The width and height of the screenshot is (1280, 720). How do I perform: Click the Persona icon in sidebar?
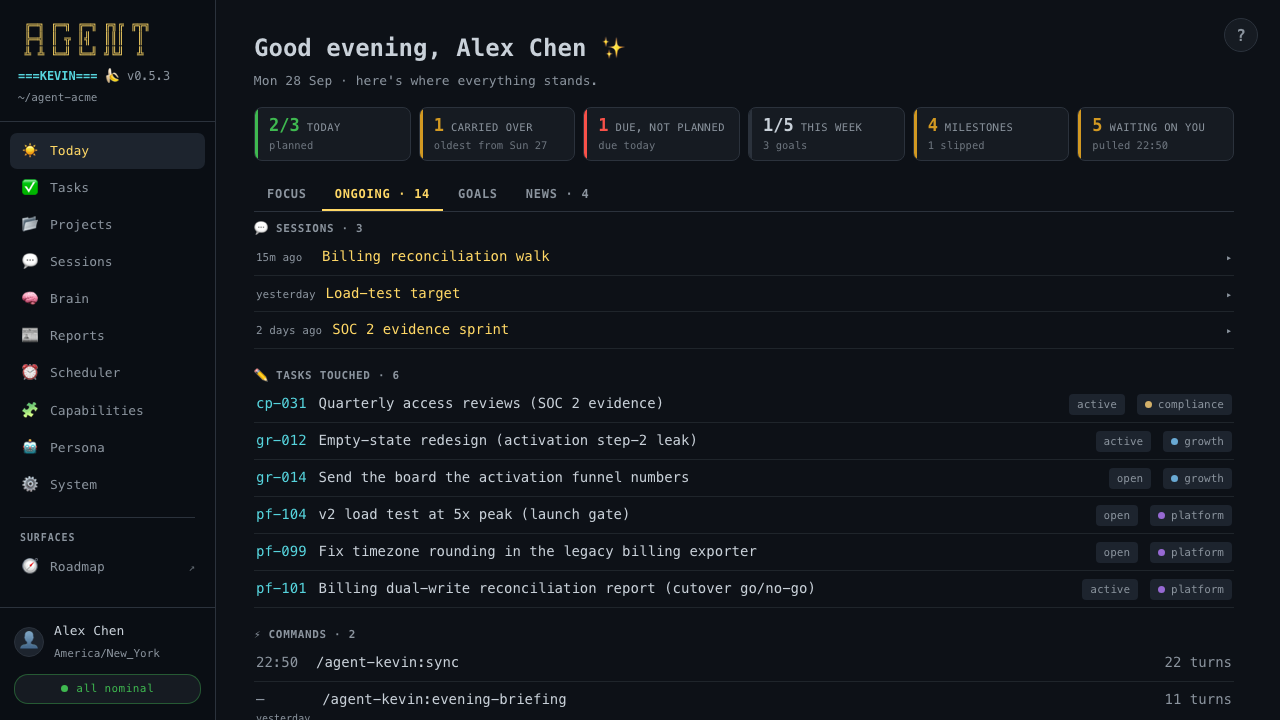(x=30, y=447)
